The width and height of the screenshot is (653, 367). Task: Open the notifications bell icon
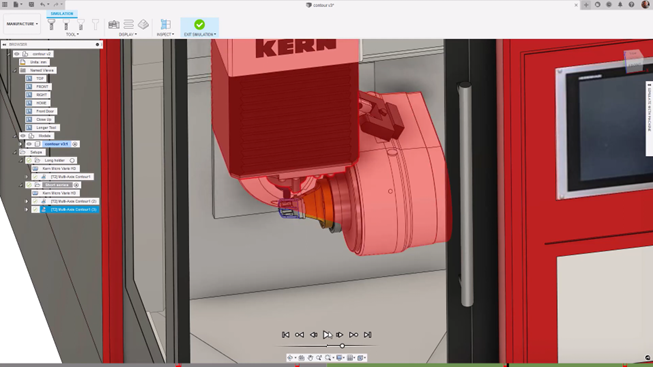620,5
